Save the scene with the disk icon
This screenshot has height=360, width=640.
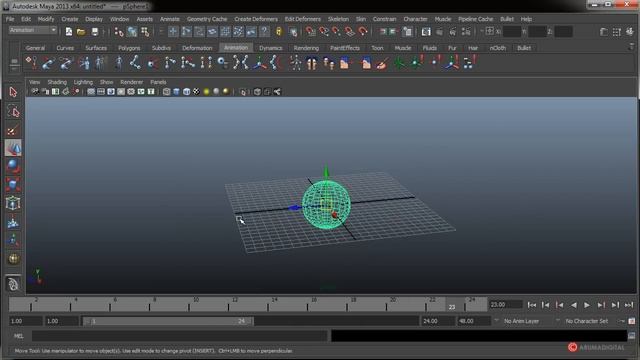(95, 31)
